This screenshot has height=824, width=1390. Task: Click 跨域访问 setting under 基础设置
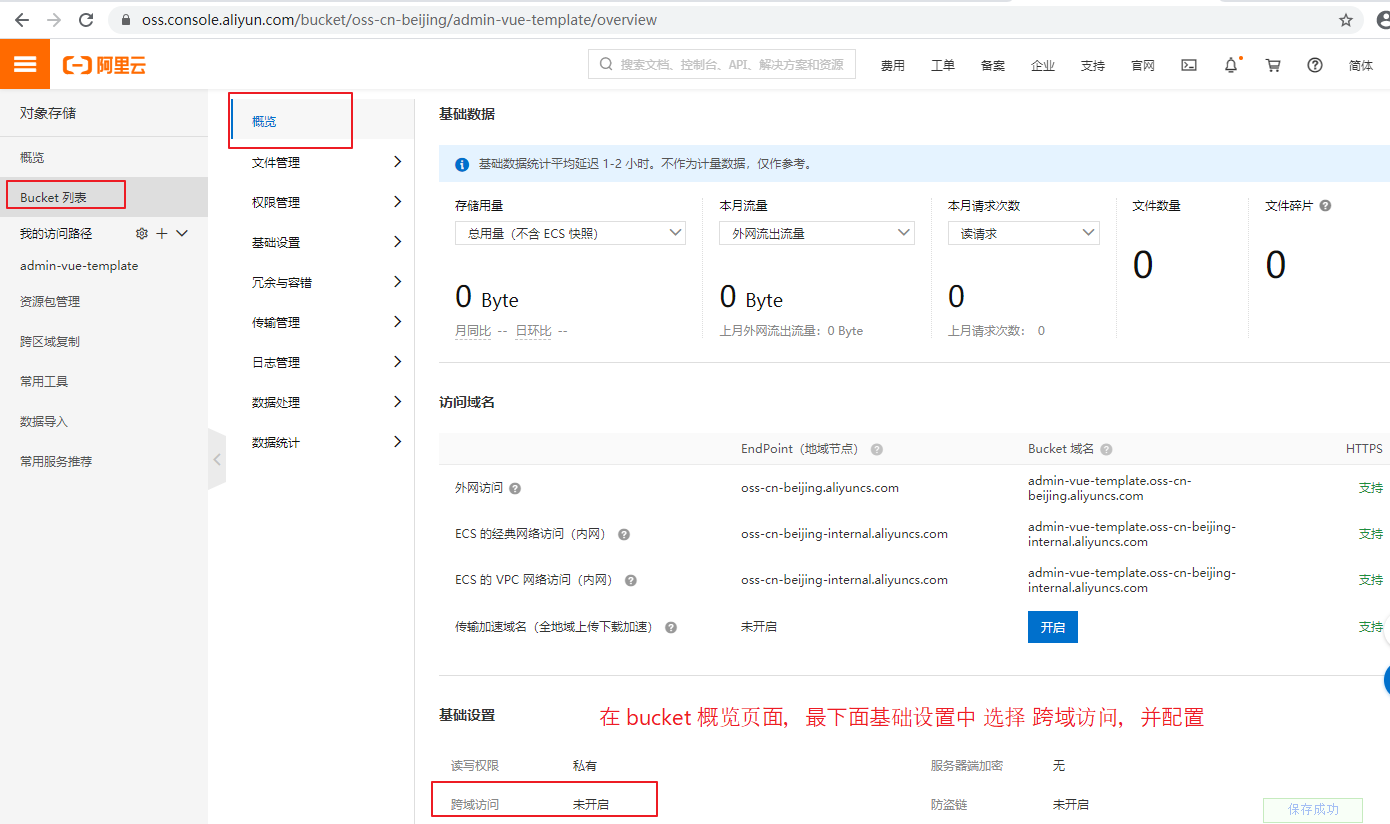[475, 804]
